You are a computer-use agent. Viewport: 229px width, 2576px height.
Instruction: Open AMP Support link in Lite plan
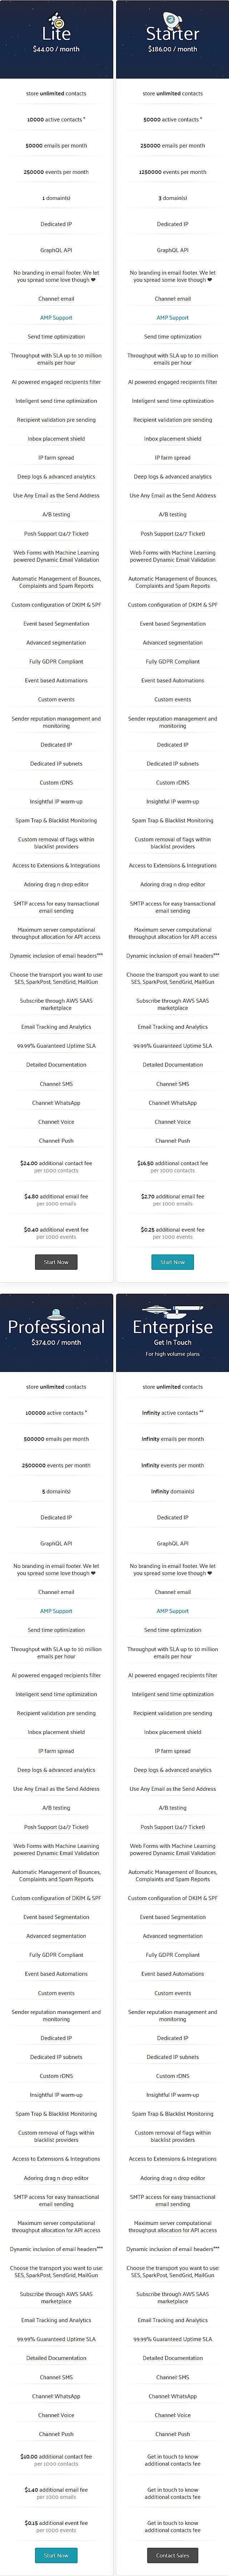[x=56, y=317]
